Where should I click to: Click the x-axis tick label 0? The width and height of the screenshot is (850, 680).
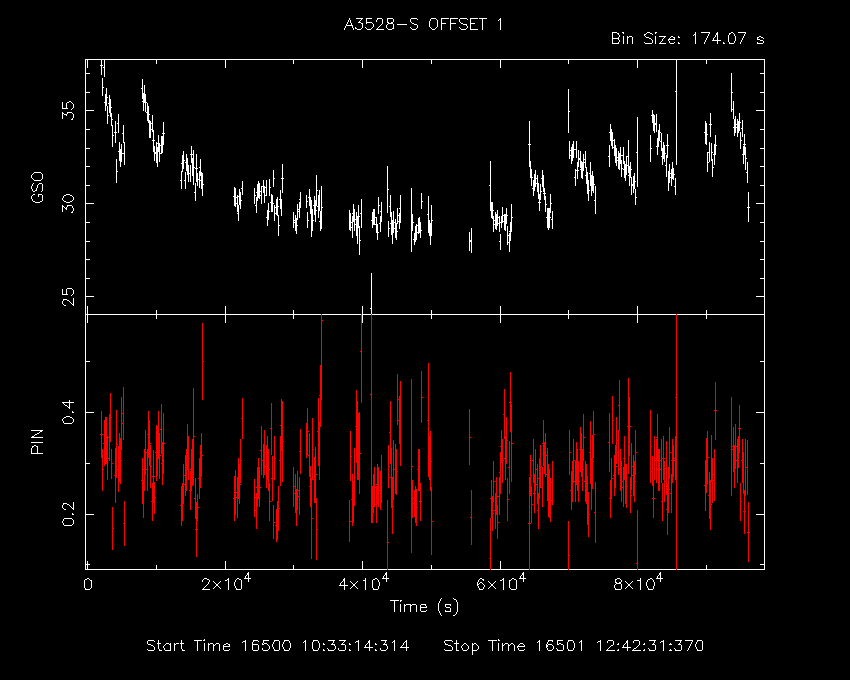pyautogui.click(x=88, y=585)
